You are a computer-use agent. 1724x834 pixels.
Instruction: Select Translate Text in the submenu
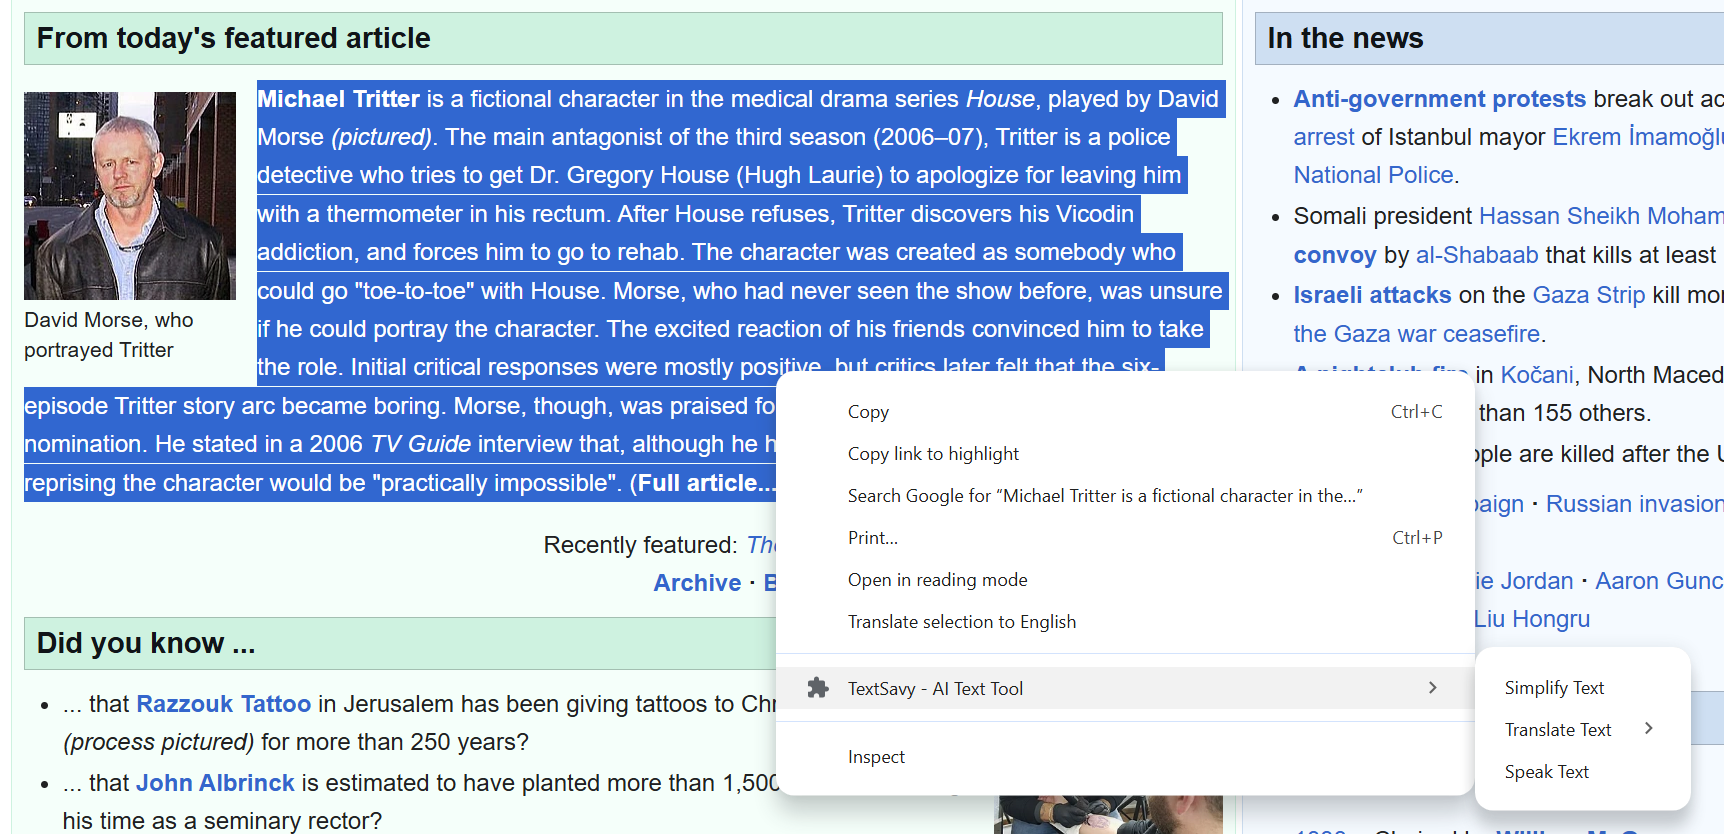tap(1582, 730)
